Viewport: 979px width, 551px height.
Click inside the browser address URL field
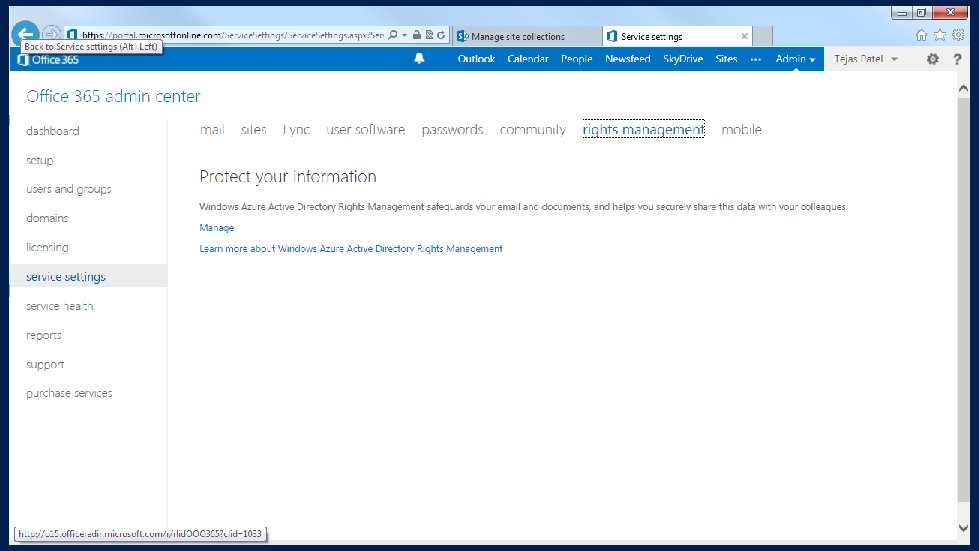[233, 36]
